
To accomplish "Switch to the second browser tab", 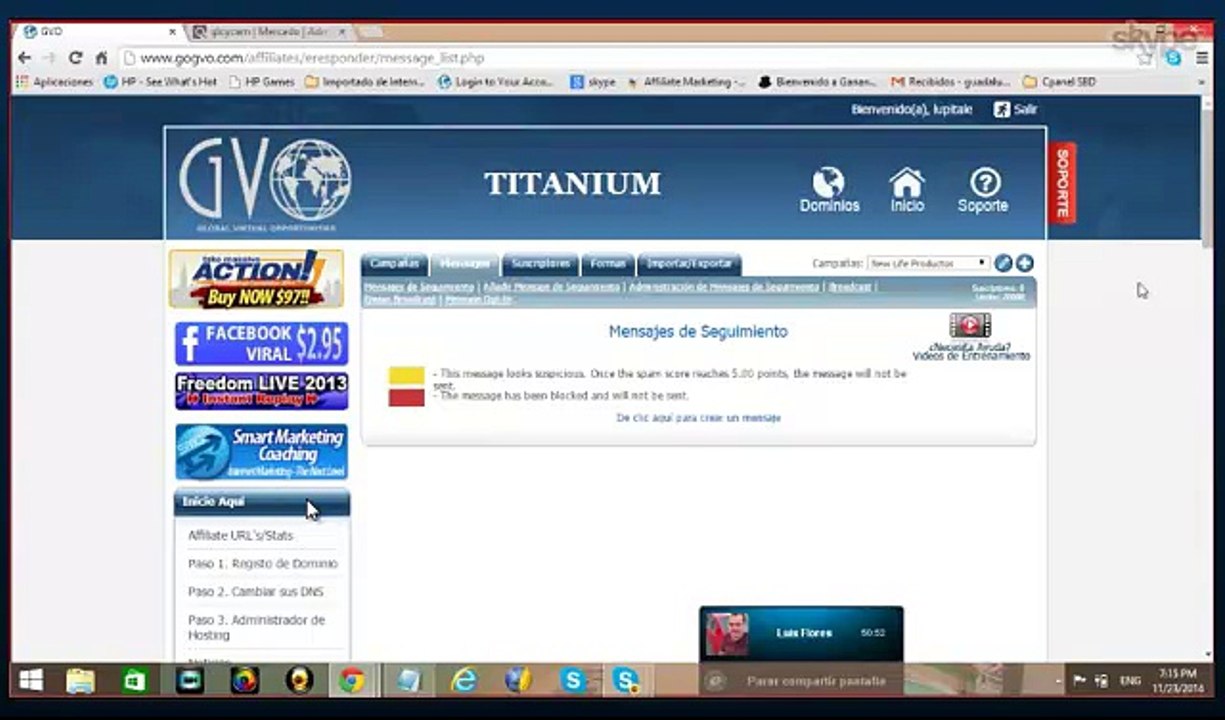I will point(269,32).
